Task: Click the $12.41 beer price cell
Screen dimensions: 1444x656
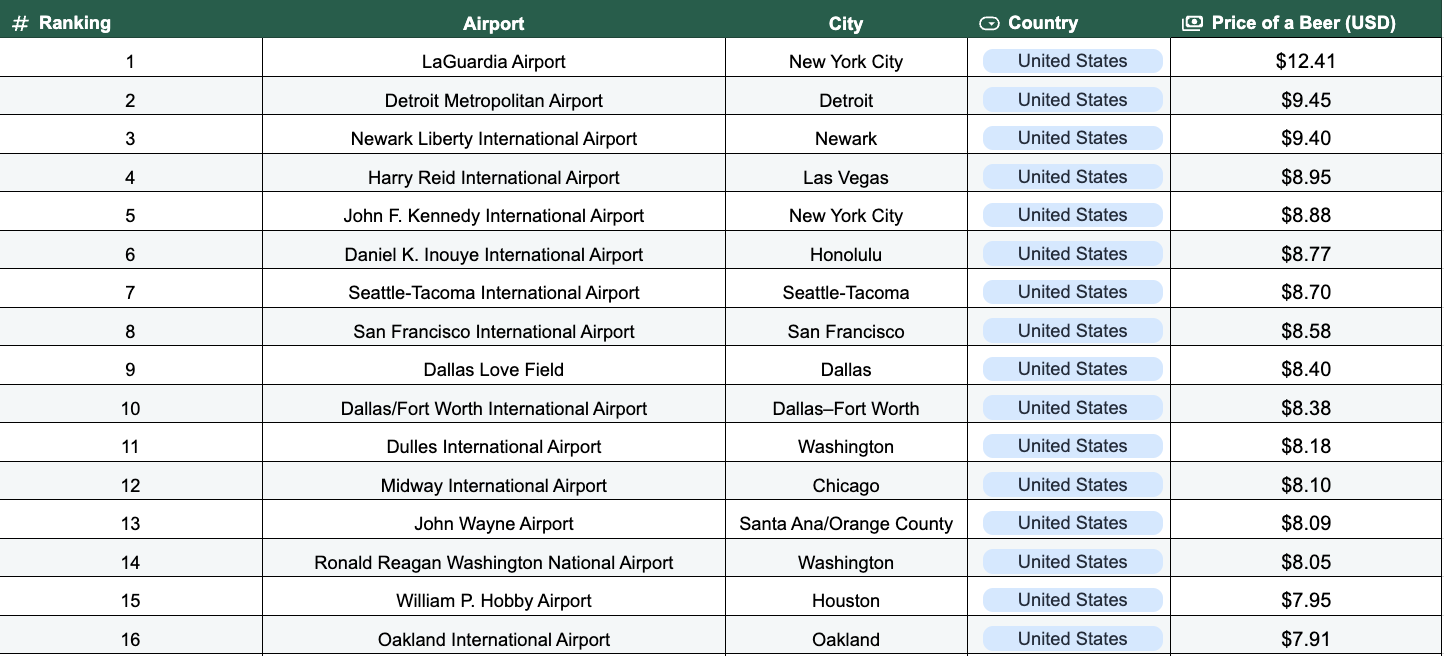Action: tap(1305, 62)
